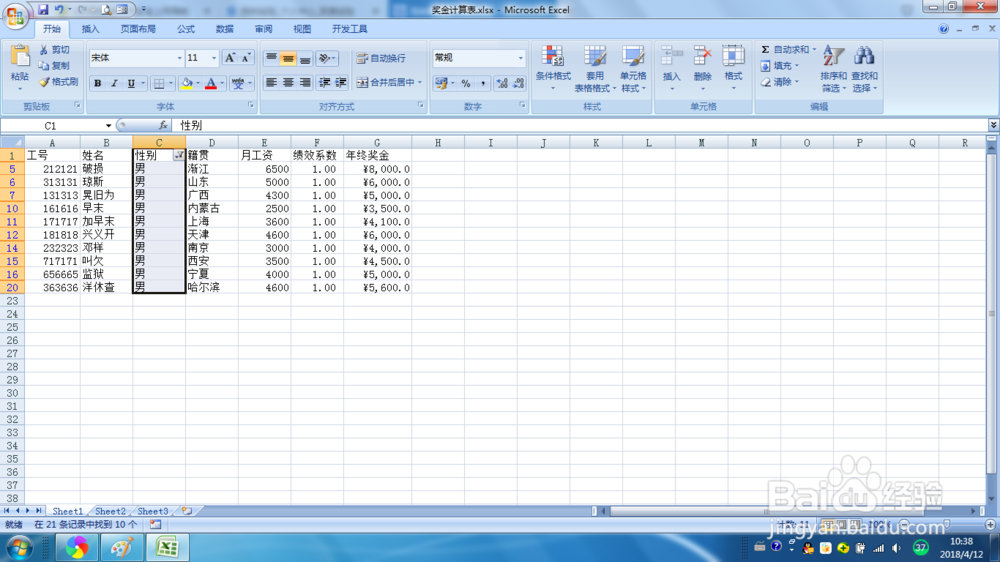This screenshot has width=1000, height=562.
Task: Toggle top vertical alignment
Action: [x=271, y=58]
